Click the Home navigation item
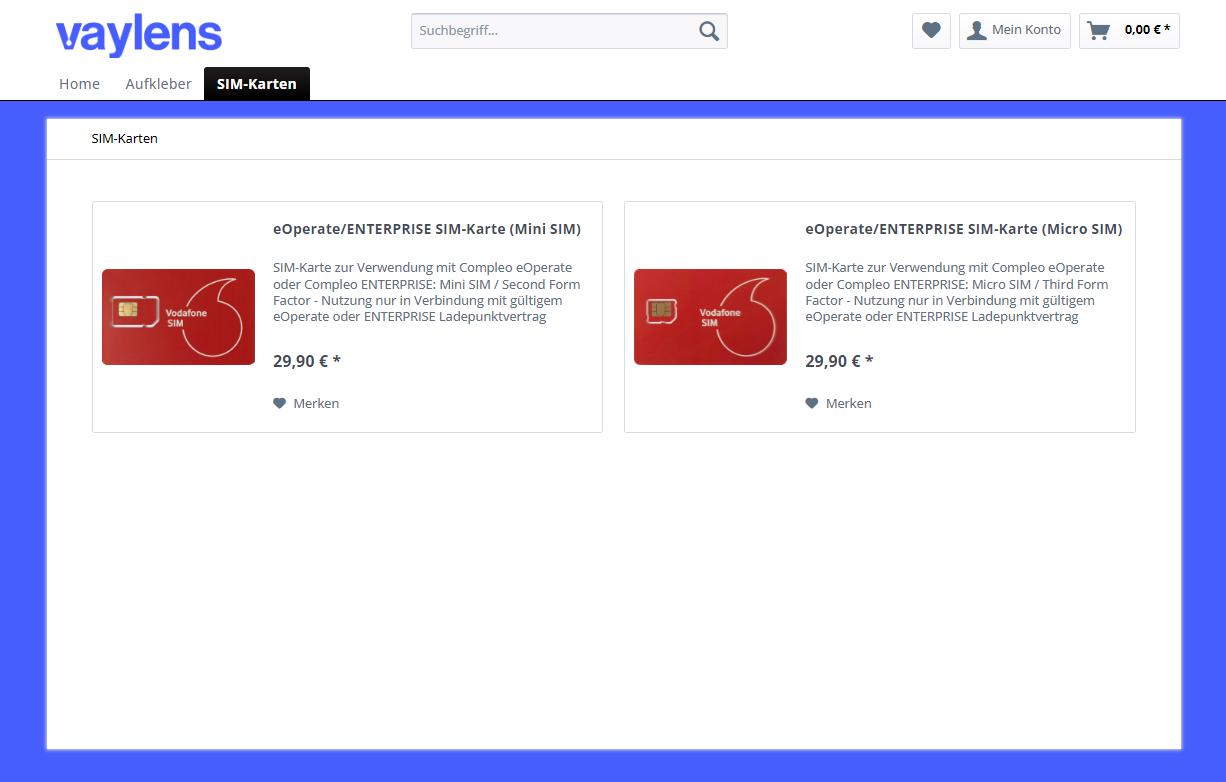The image size is (1226, 782). coord(79,83)
